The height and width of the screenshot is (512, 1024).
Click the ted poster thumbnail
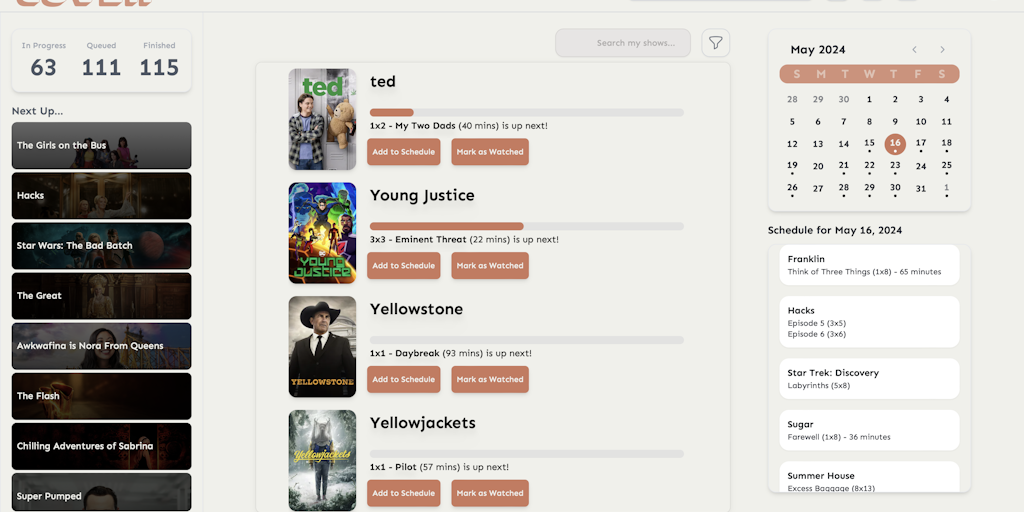(322, 119)
